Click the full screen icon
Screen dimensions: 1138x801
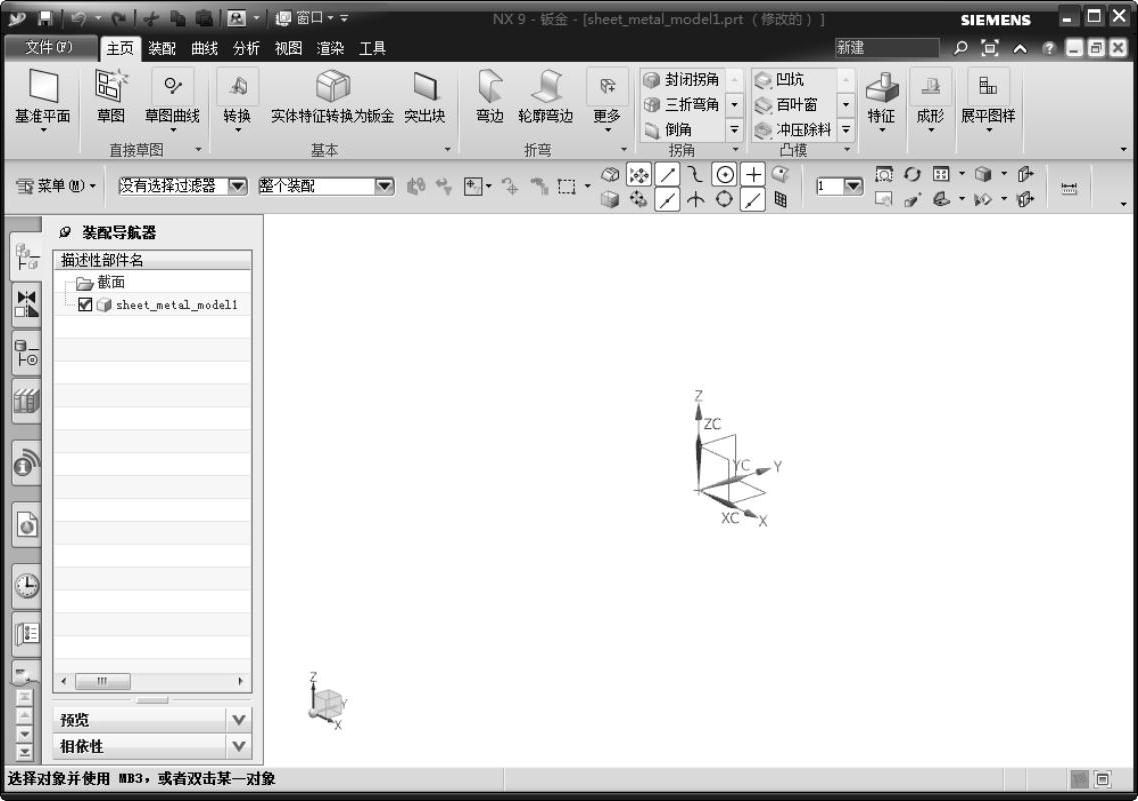click(989, 48)
